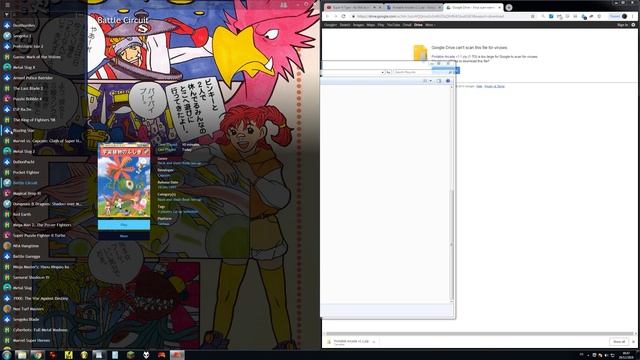Toggle Explorer preview pane icon
The height and width of the screenshot is (360, 640).
[x=439, y=81]
